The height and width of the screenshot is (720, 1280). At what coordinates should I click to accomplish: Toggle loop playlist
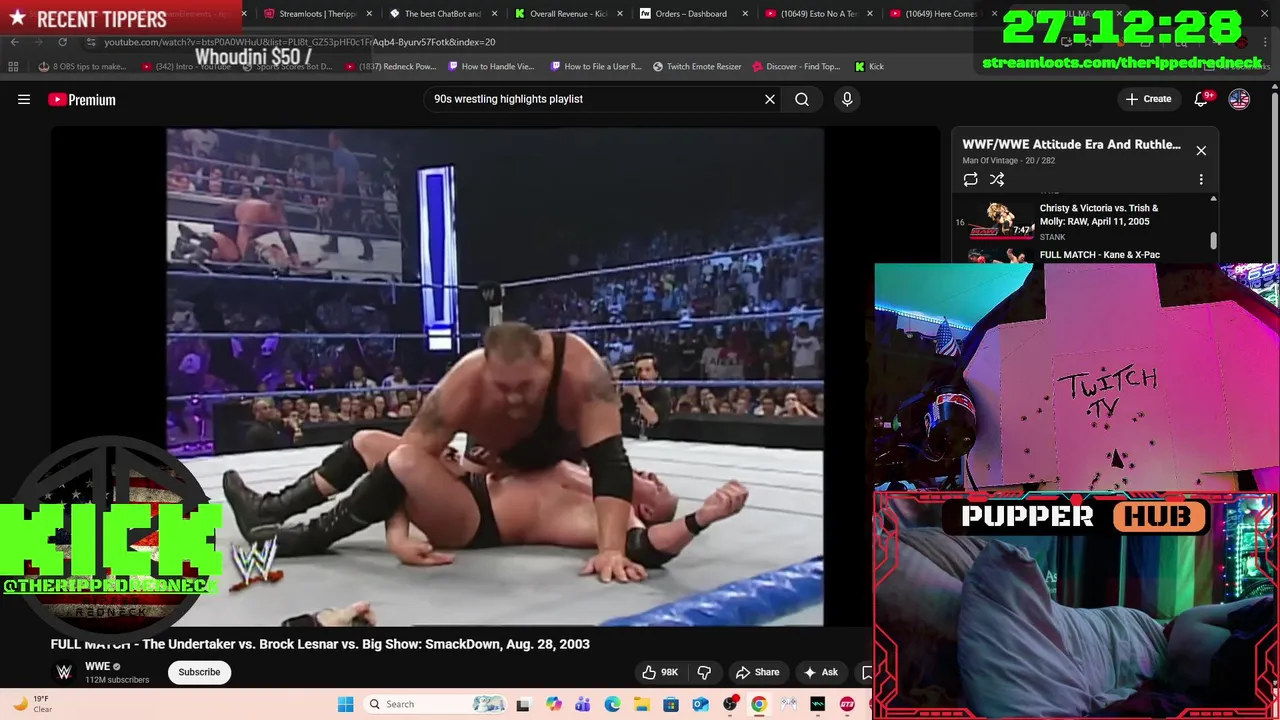point(970,179)
